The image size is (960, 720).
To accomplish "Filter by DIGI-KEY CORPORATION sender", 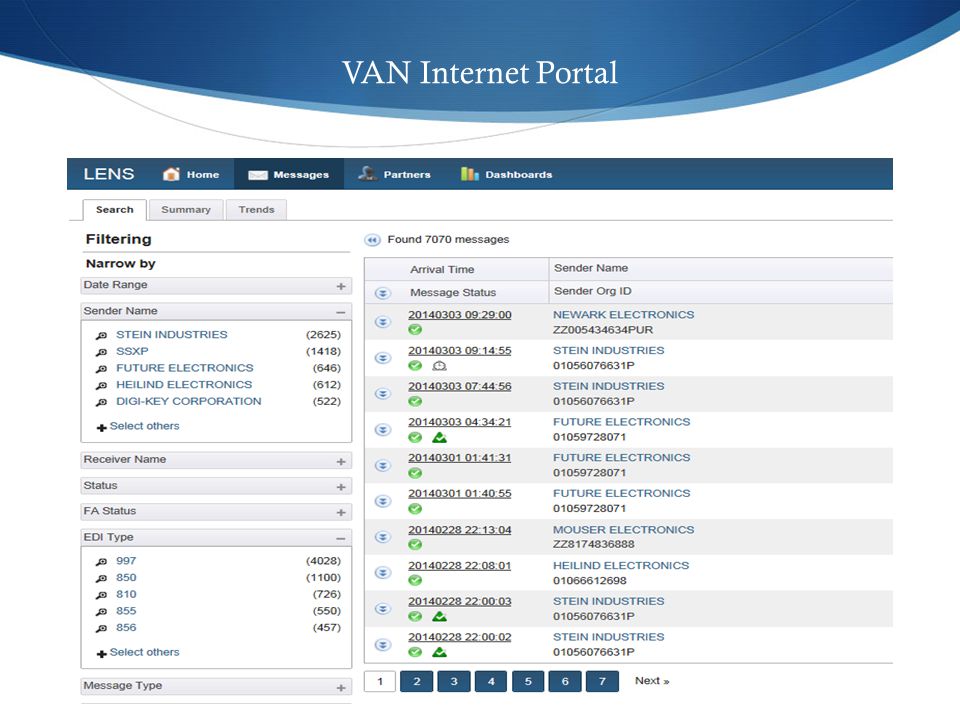I will (x=189, y=401).
